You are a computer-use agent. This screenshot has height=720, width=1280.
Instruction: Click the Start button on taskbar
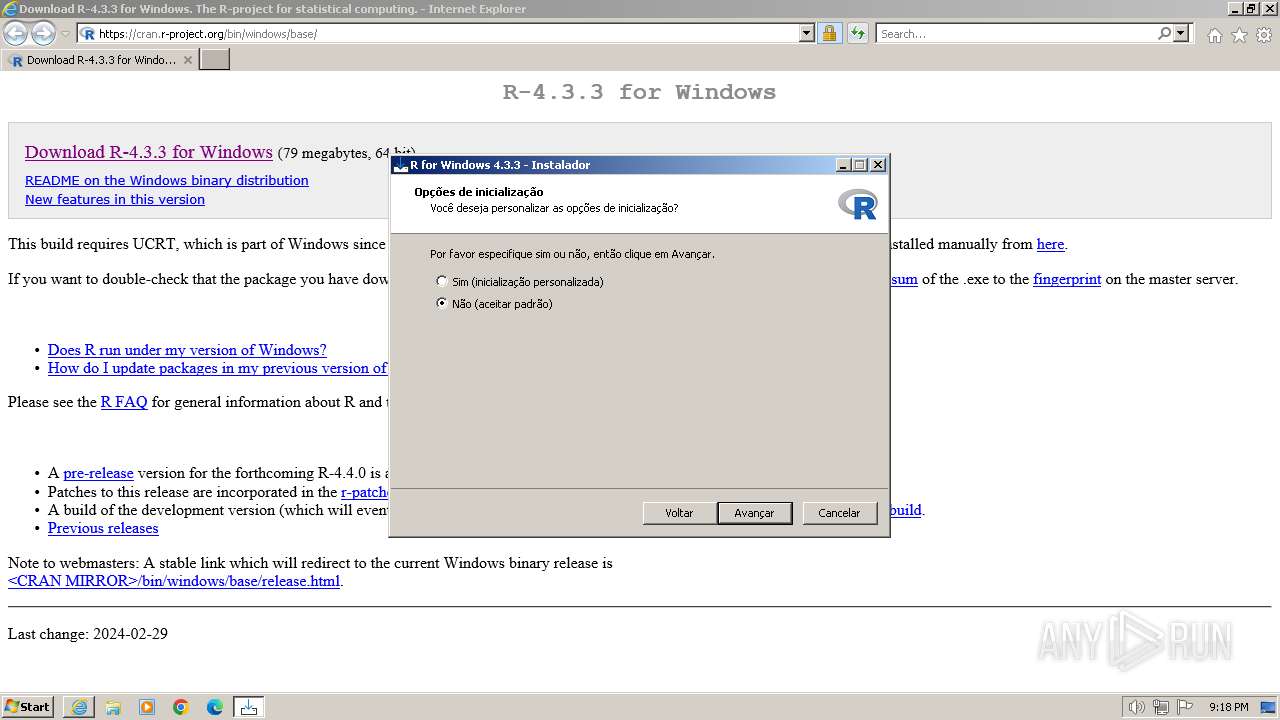pyautogui.click(x=27, y=707)
